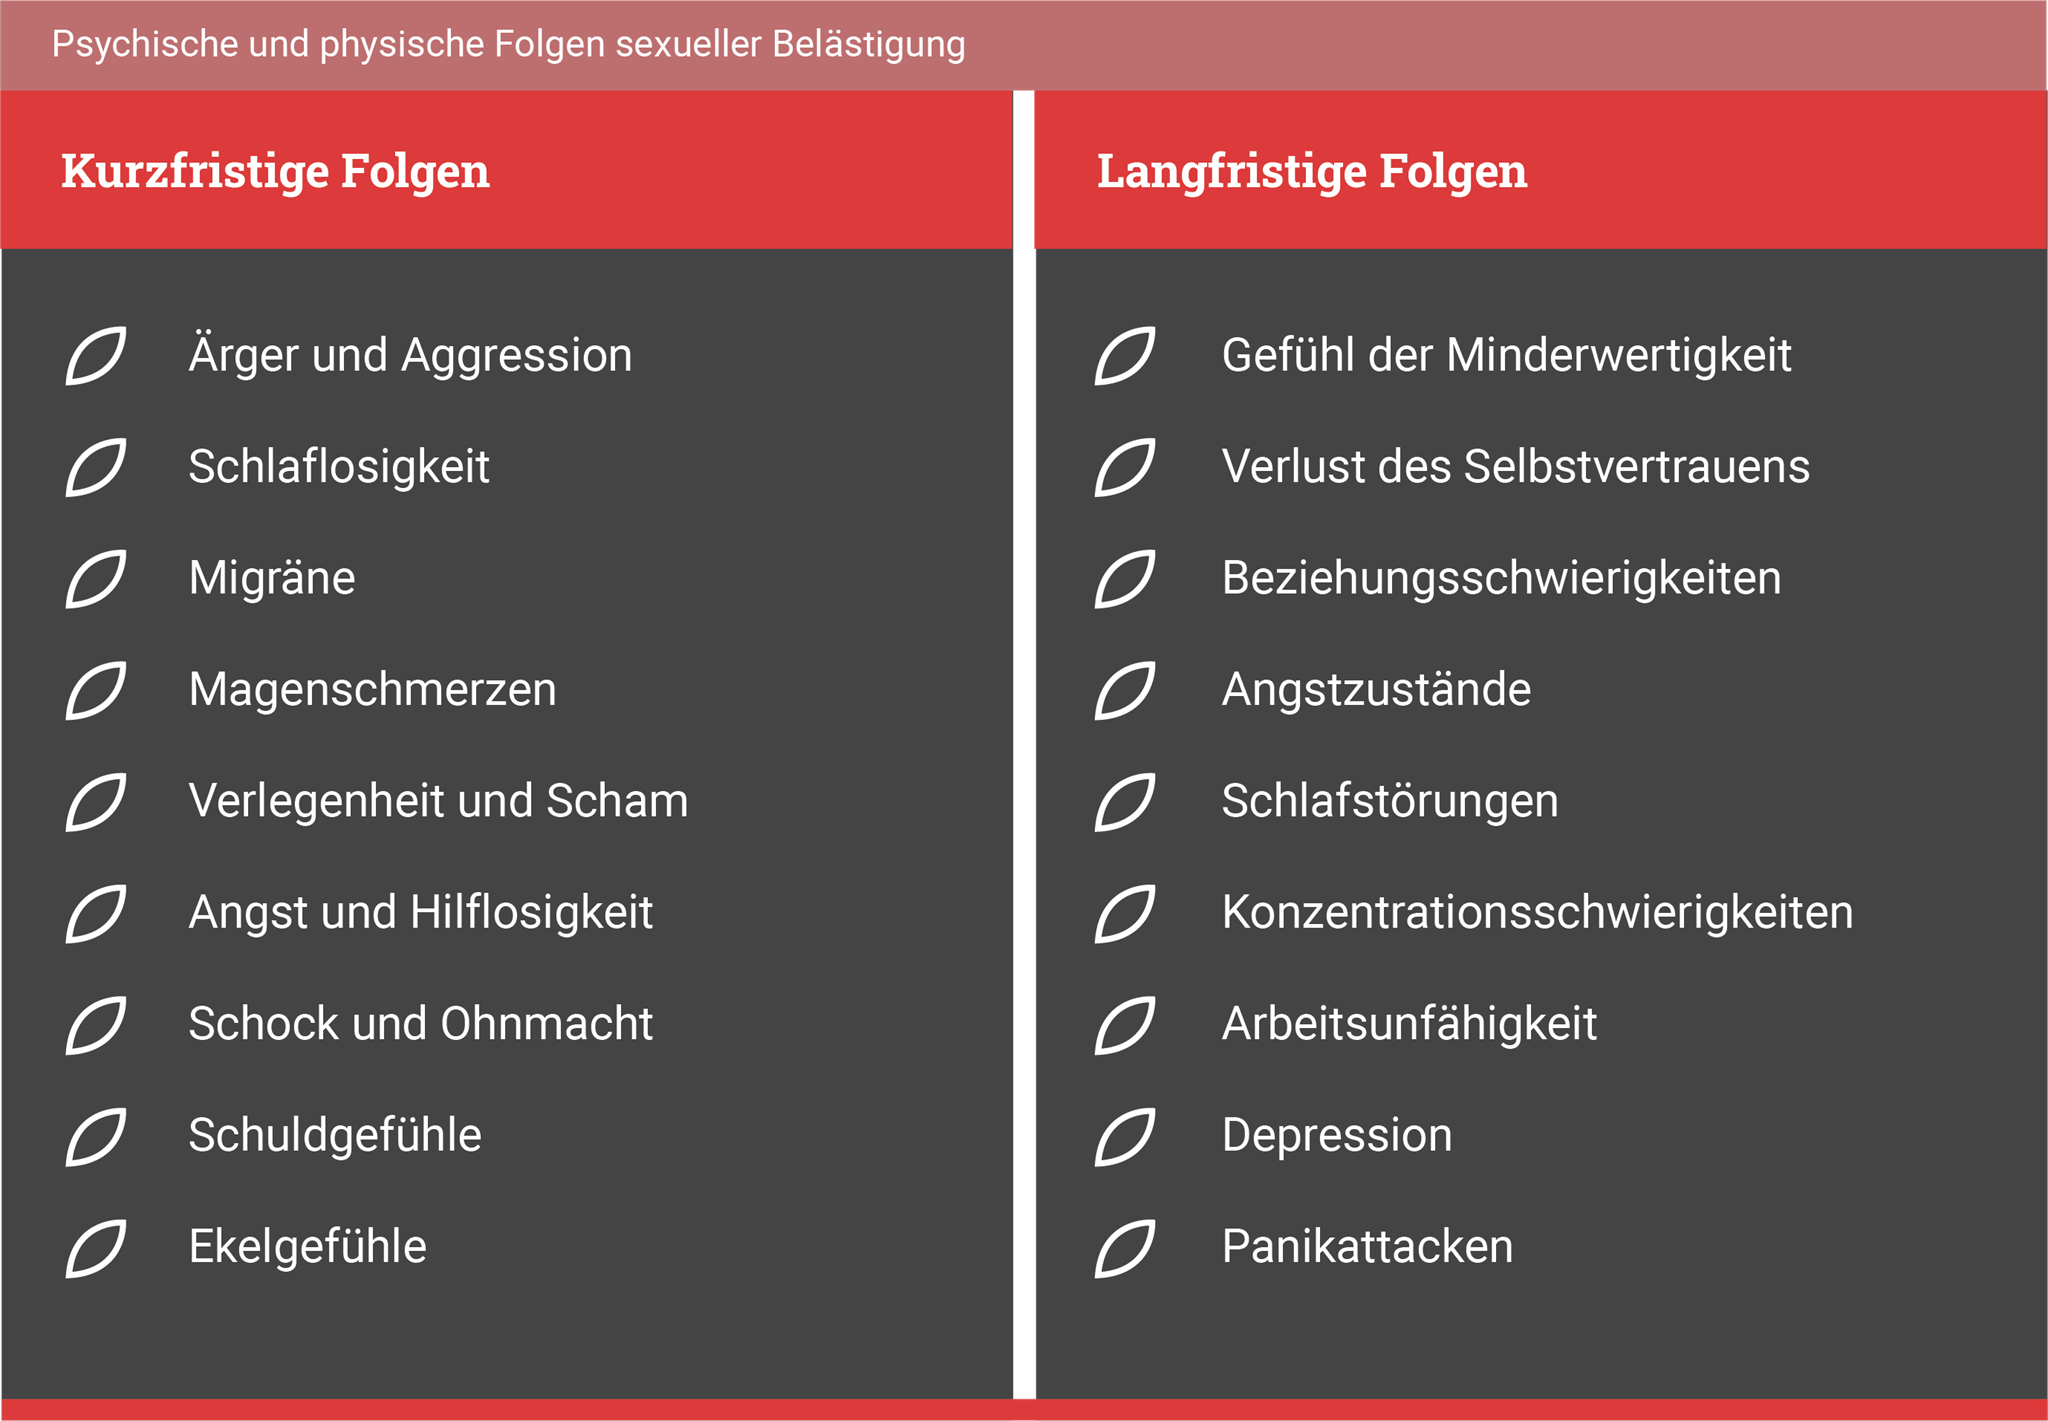Click the Kurzfristige Folgen column header
This screenshot has width=2048, height=1421.
(276, 171)
